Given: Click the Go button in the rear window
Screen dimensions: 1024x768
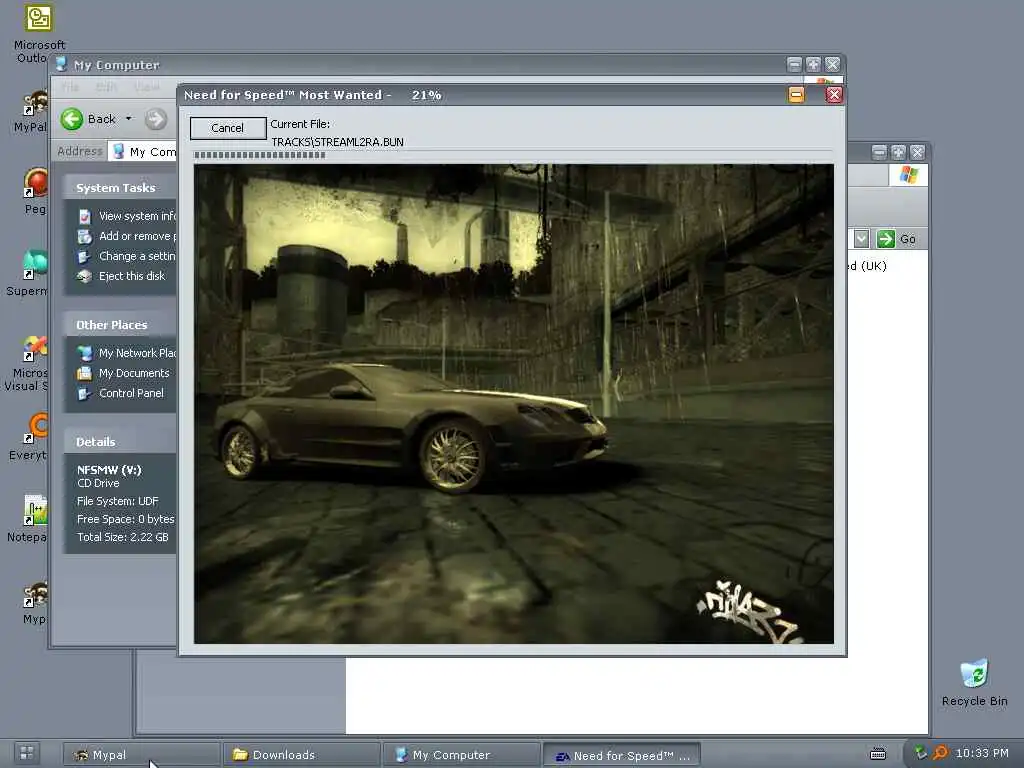Looking at the screenshot, I should 896,239.
